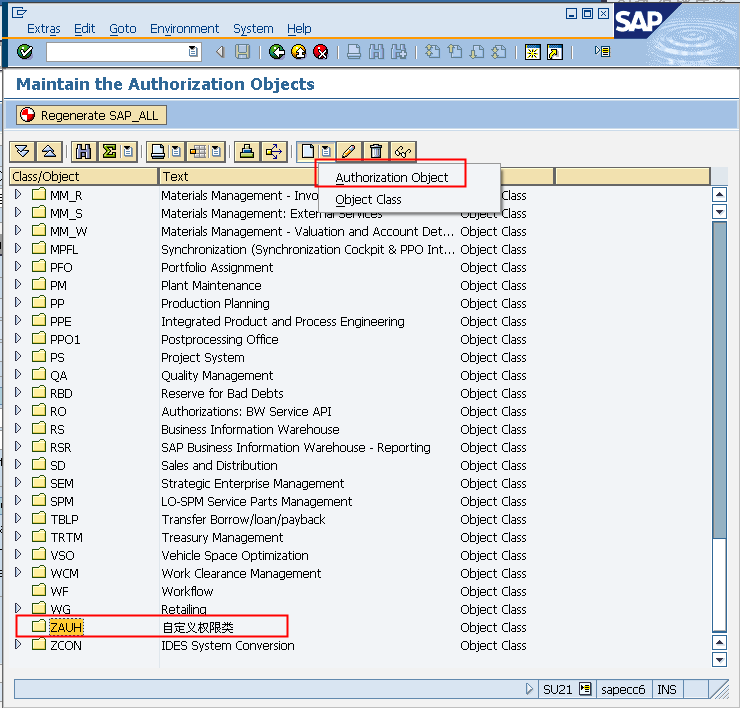Click the First Page icon
Viewport: 740px width, 708px height.
(432, 51)
